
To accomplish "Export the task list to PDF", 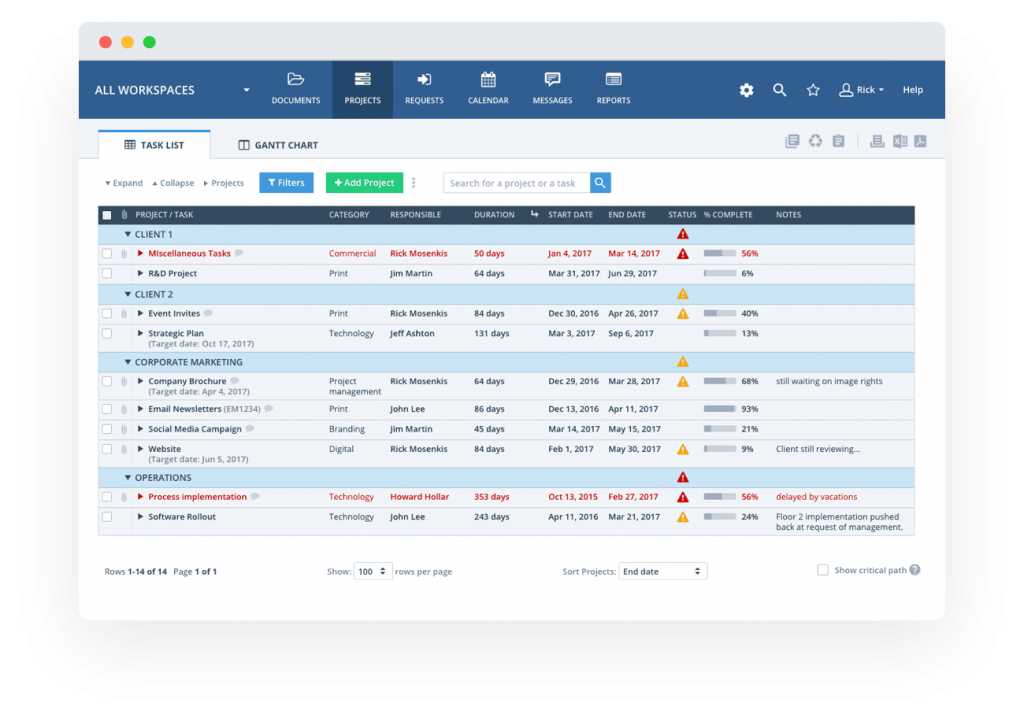I will [920, 141].
